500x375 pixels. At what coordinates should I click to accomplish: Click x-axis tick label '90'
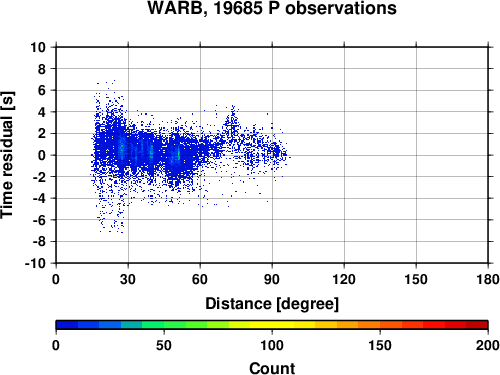pos(272,279)
